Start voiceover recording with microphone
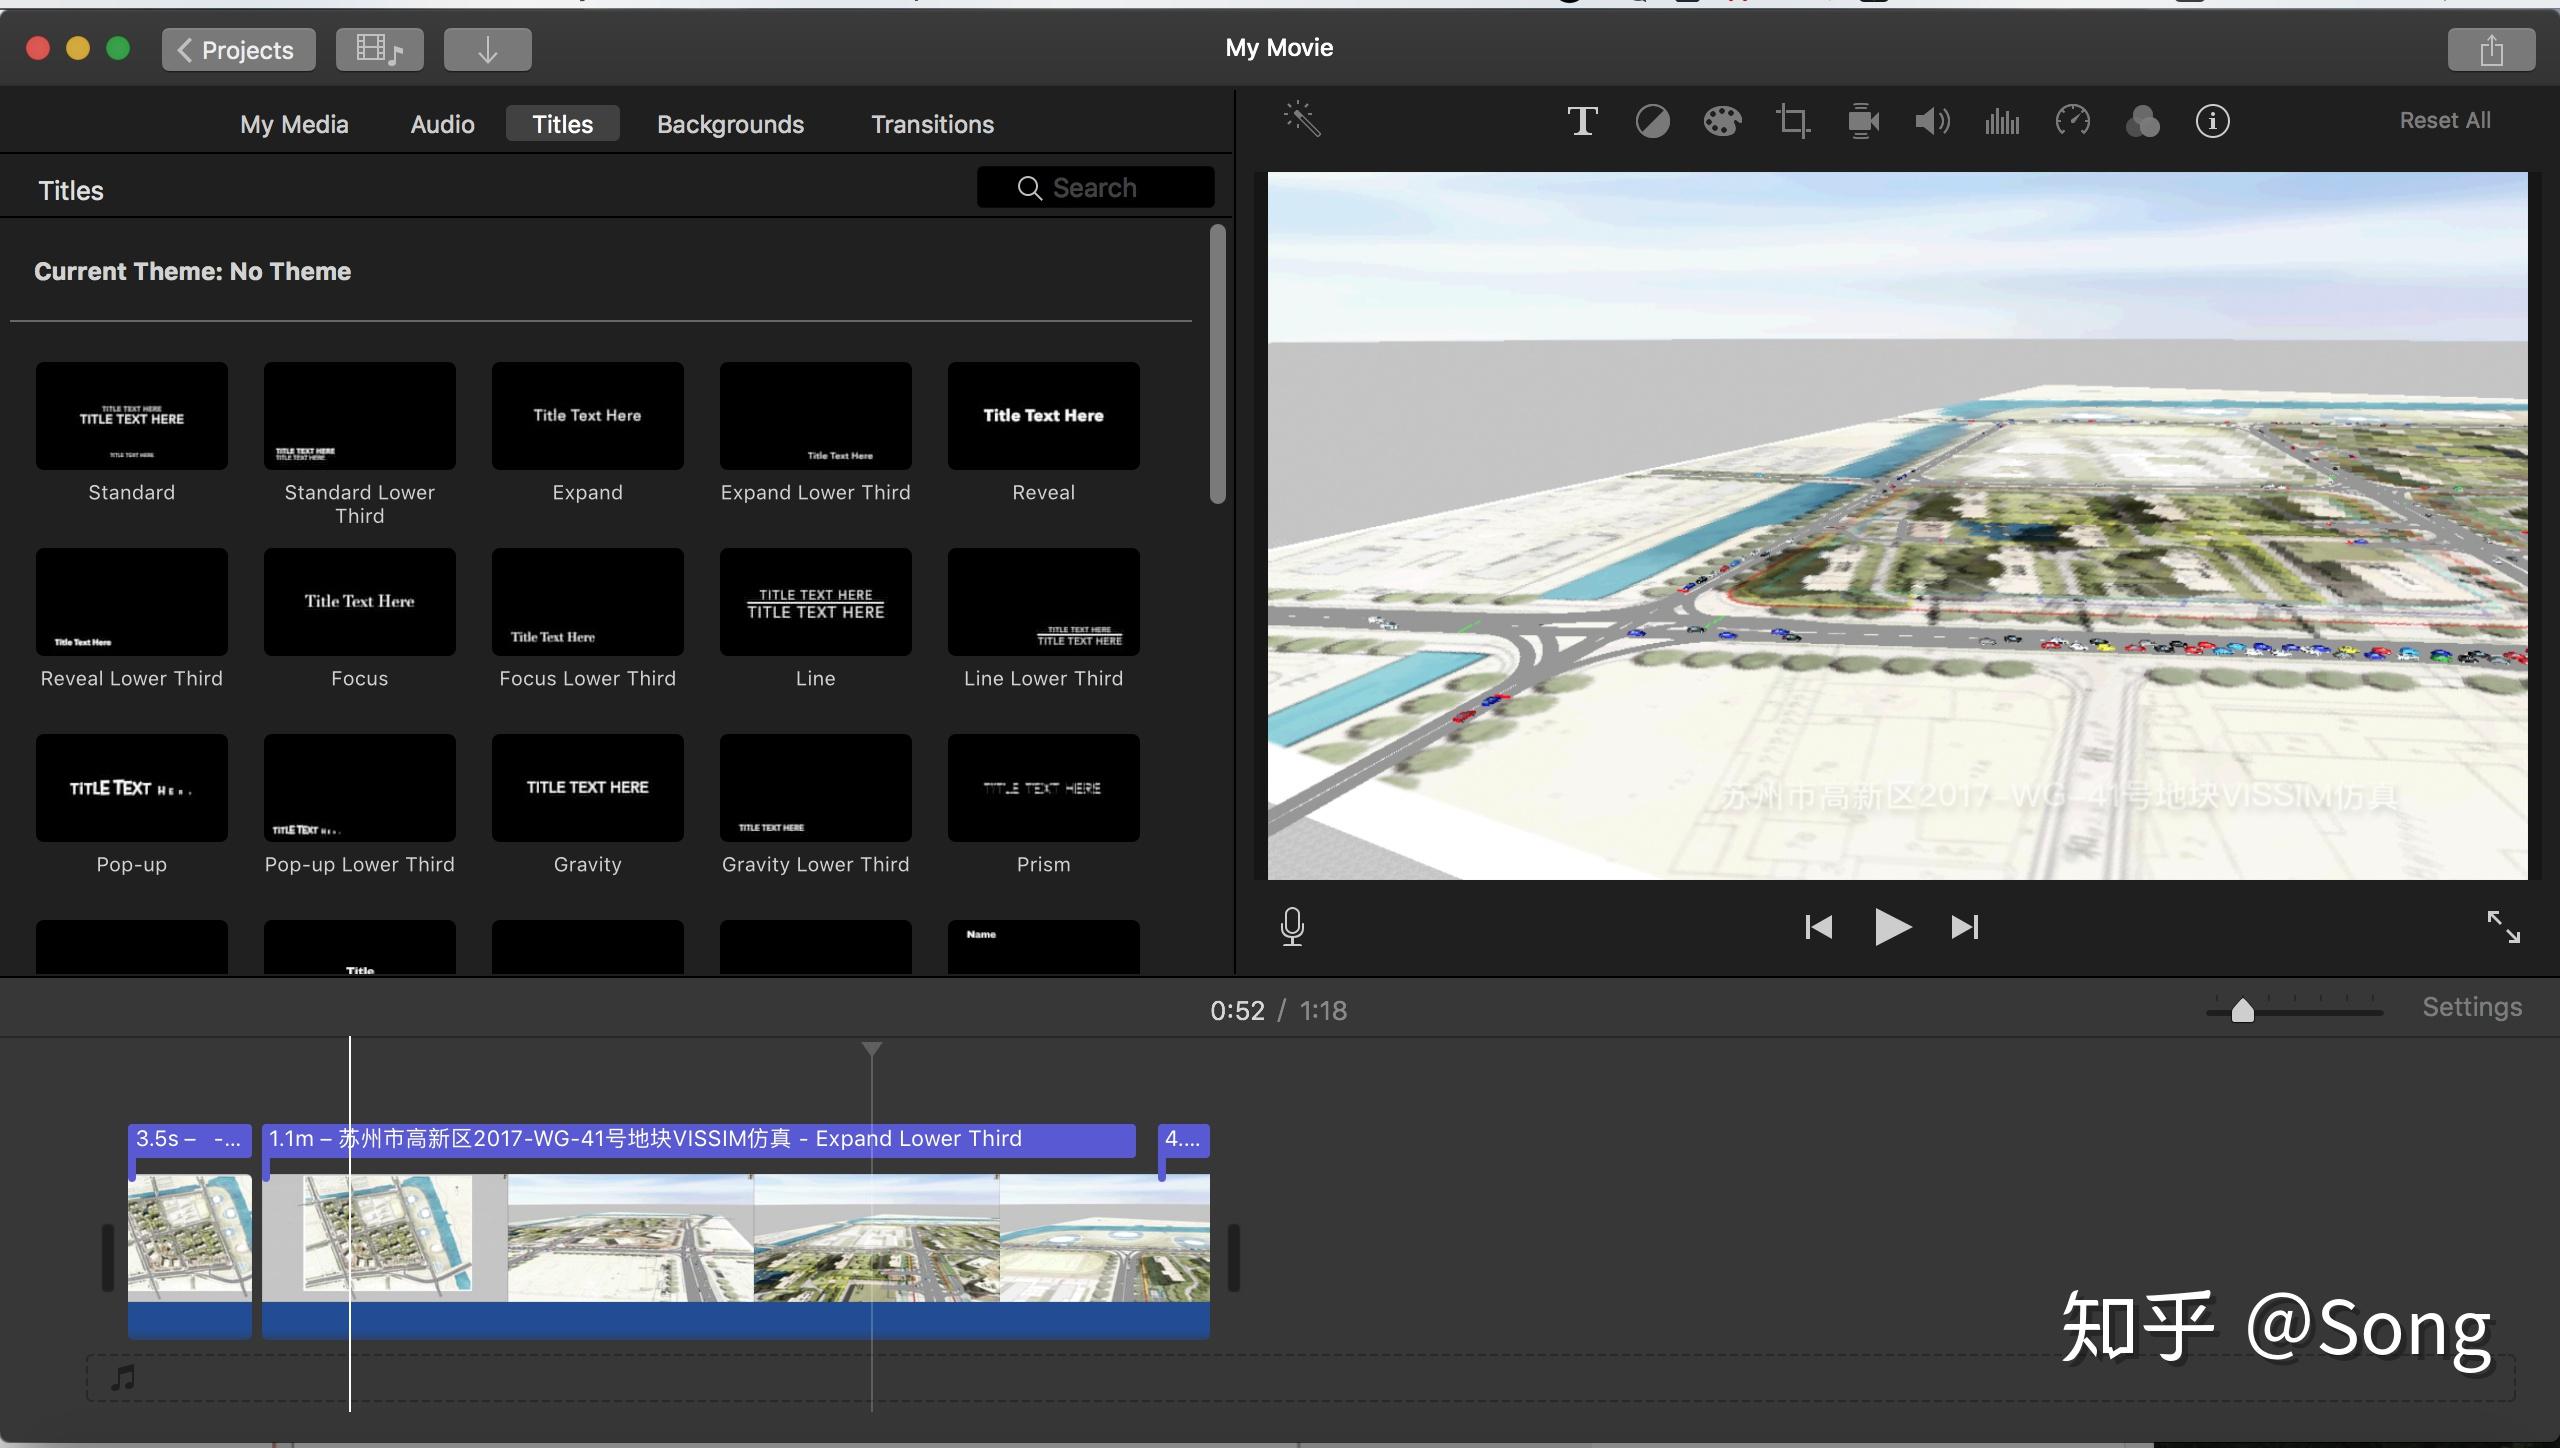The image size is (2560, 1448). click(1292, 927)
